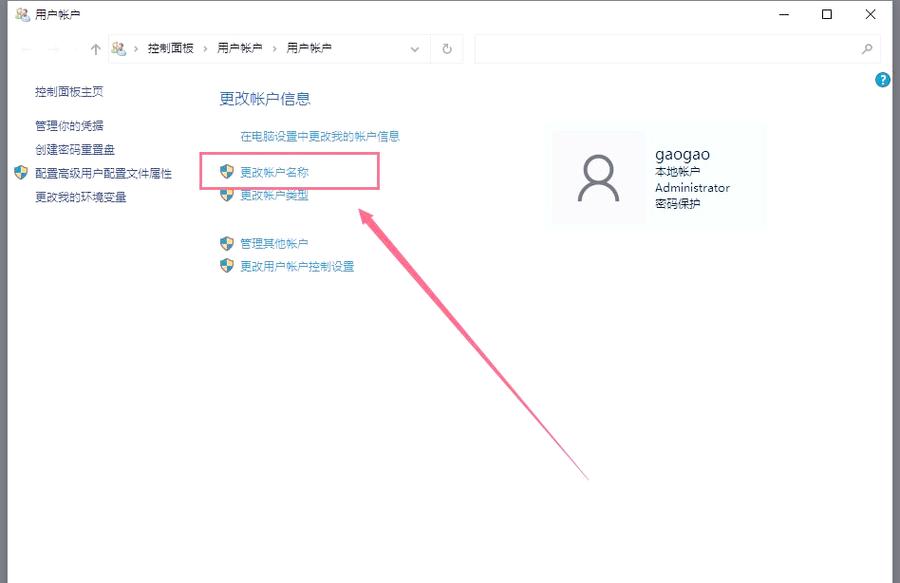Click the shield icon next to 管理其他帐户
900x583 pixels.
(x=226, y=243)
